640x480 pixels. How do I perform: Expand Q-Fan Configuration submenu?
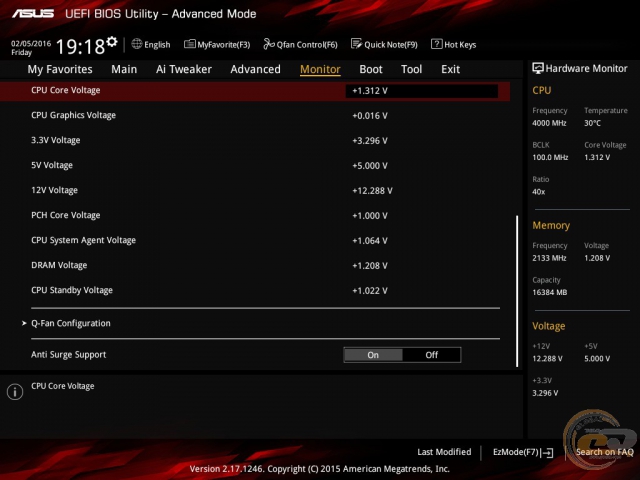71,323
